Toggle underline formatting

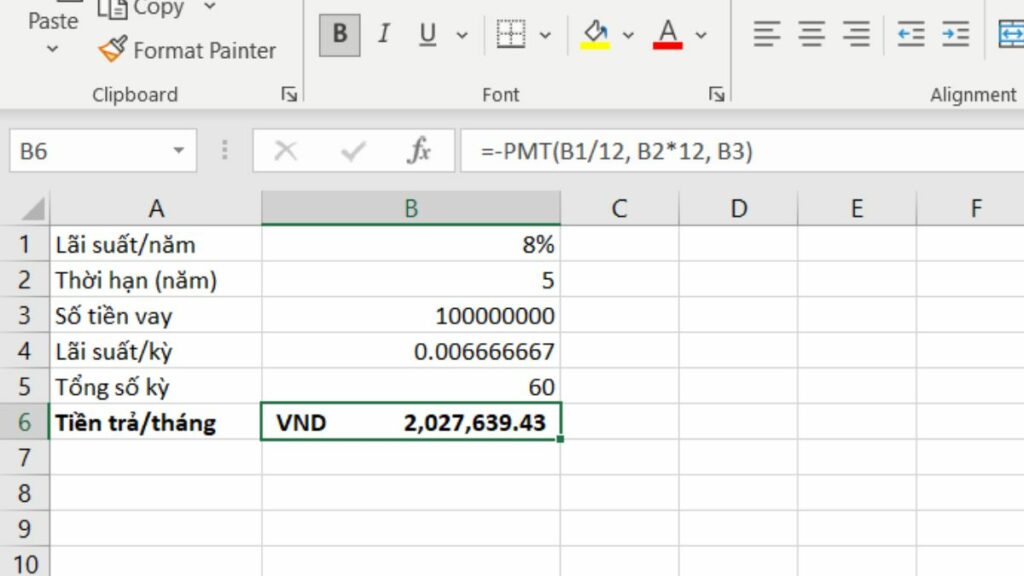(425, 33)
